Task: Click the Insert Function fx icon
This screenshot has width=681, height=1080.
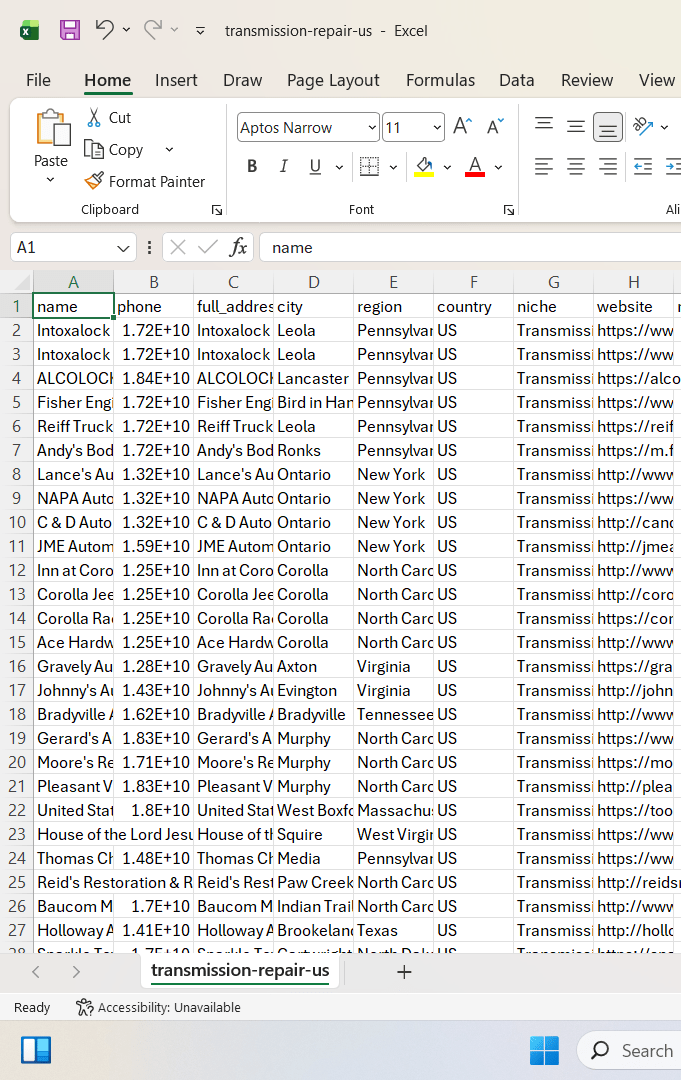Action: tap(238, 247)
